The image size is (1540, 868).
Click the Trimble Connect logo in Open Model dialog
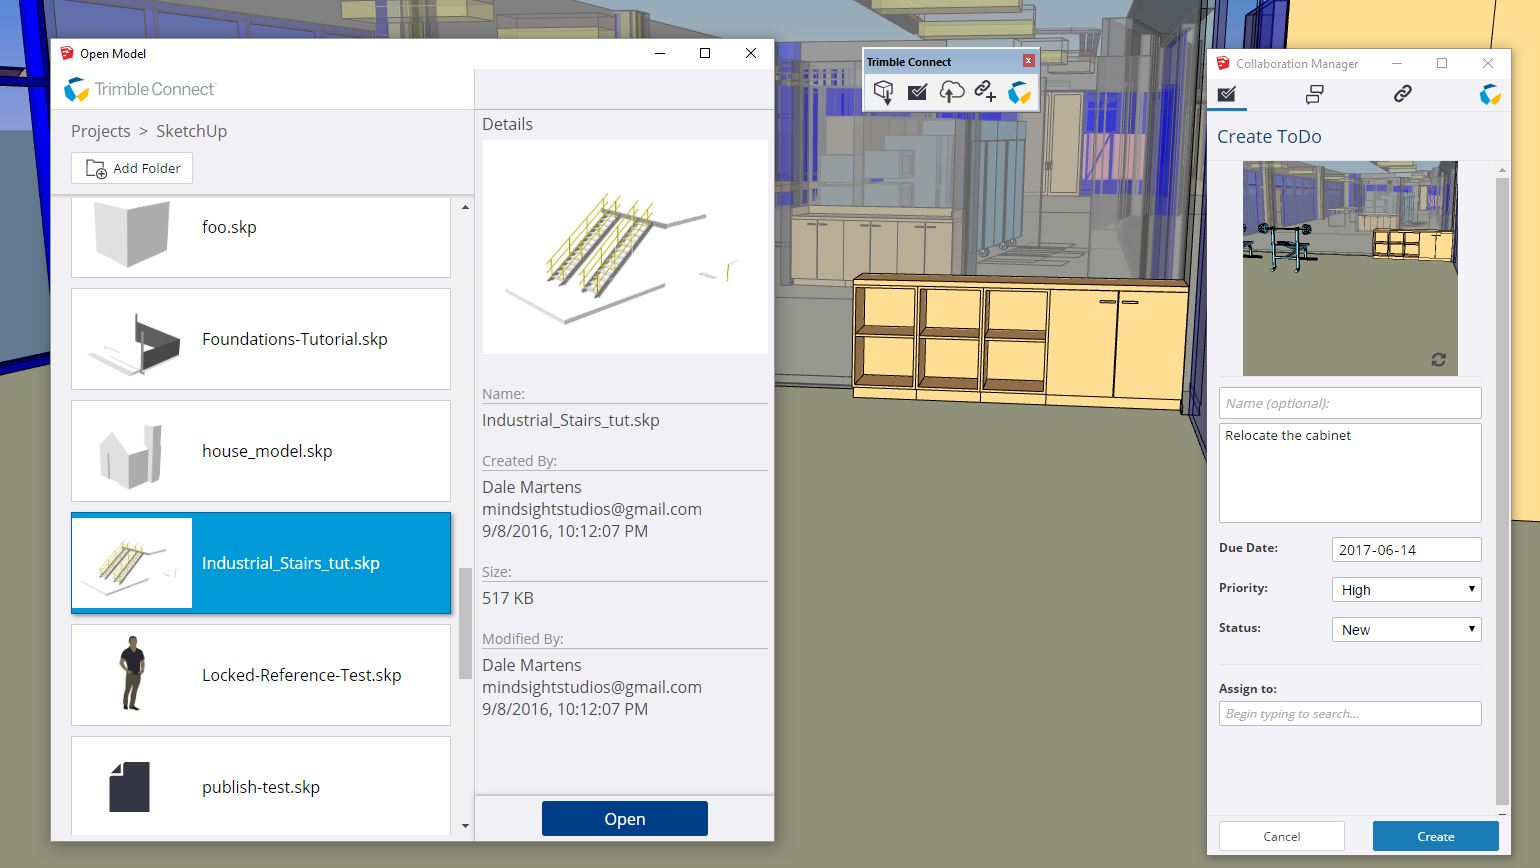pyautogui.click(x=77, y=89)
